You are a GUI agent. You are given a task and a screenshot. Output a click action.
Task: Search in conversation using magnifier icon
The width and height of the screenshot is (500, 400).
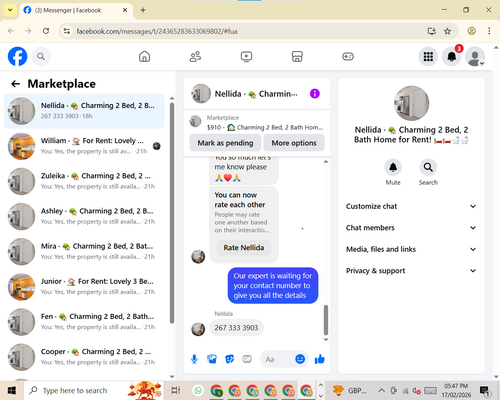point(428,167)
